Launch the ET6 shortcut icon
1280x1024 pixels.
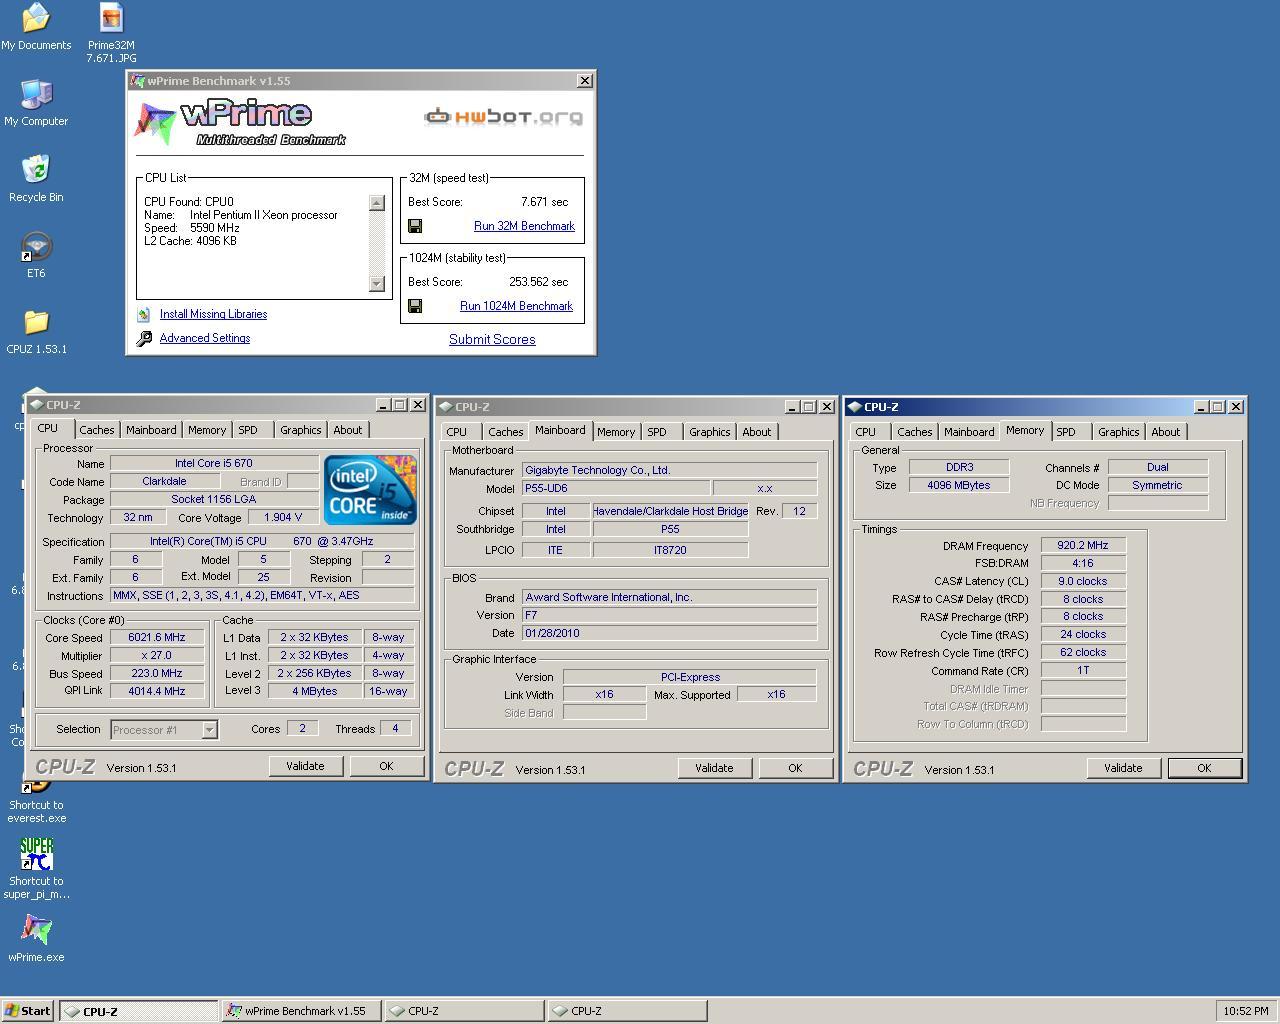(x=36, y=247)
